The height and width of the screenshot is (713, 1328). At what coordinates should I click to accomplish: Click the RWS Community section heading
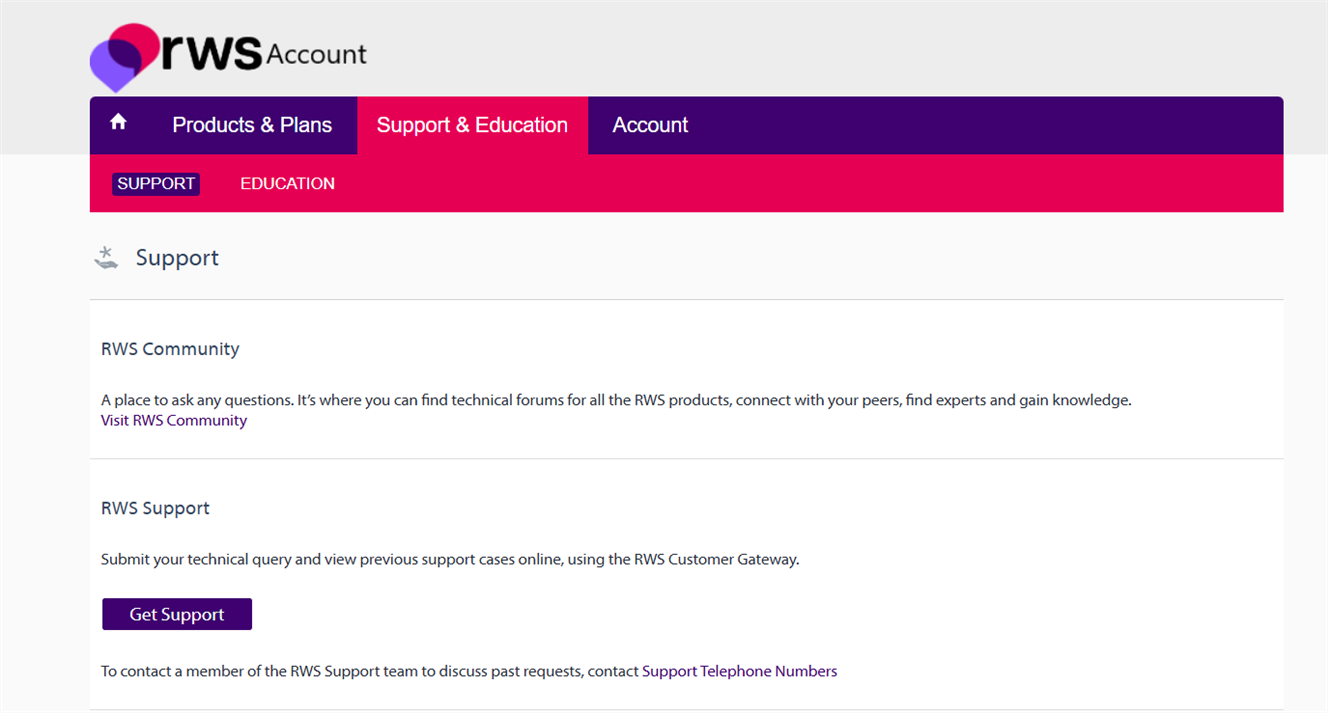170,349
